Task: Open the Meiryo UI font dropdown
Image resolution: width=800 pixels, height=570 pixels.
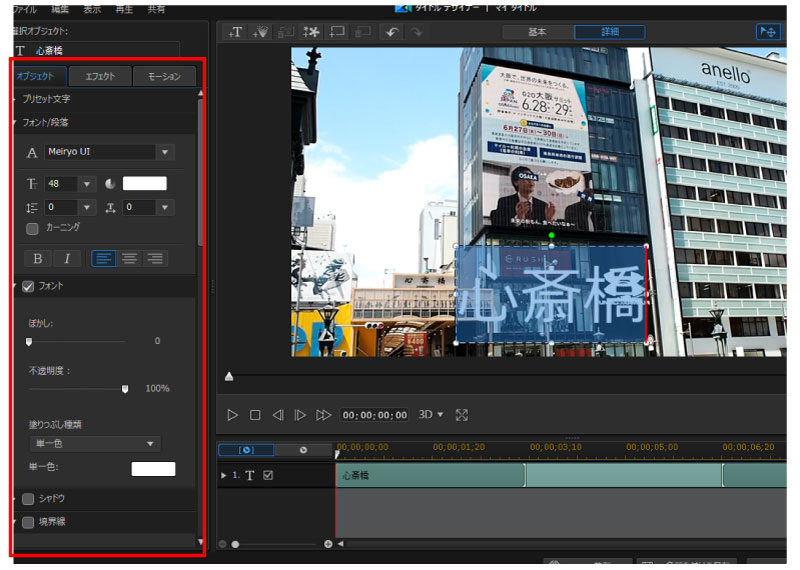Action: pos(165,152)
